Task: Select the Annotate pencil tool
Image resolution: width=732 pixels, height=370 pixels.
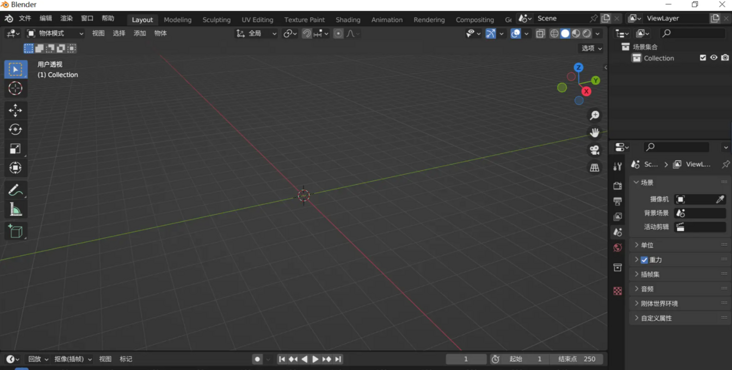Action: tap(15, 190)
